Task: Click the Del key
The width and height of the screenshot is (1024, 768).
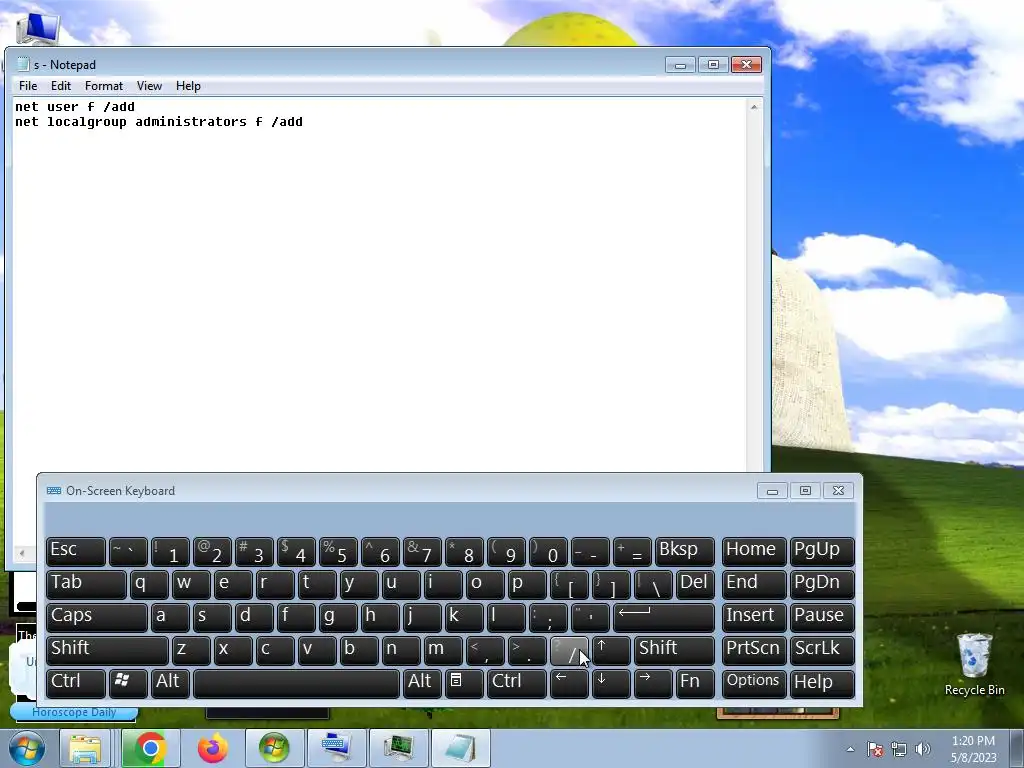Action: 695,584
